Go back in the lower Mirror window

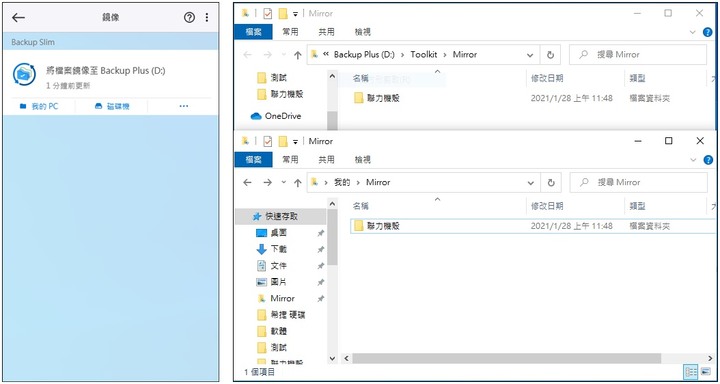point(248,182)
